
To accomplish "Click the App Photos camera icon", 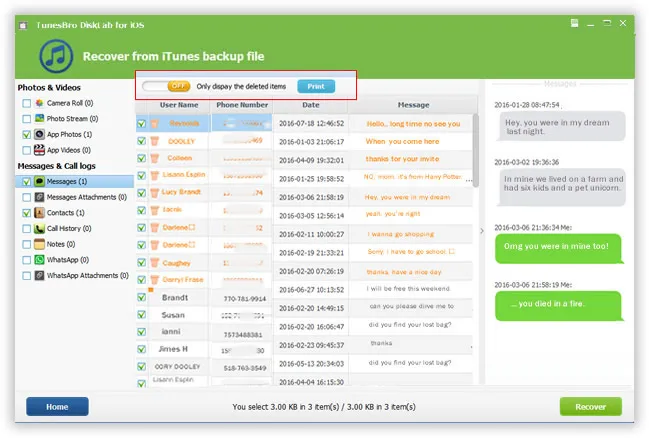I will coord(39,134).
